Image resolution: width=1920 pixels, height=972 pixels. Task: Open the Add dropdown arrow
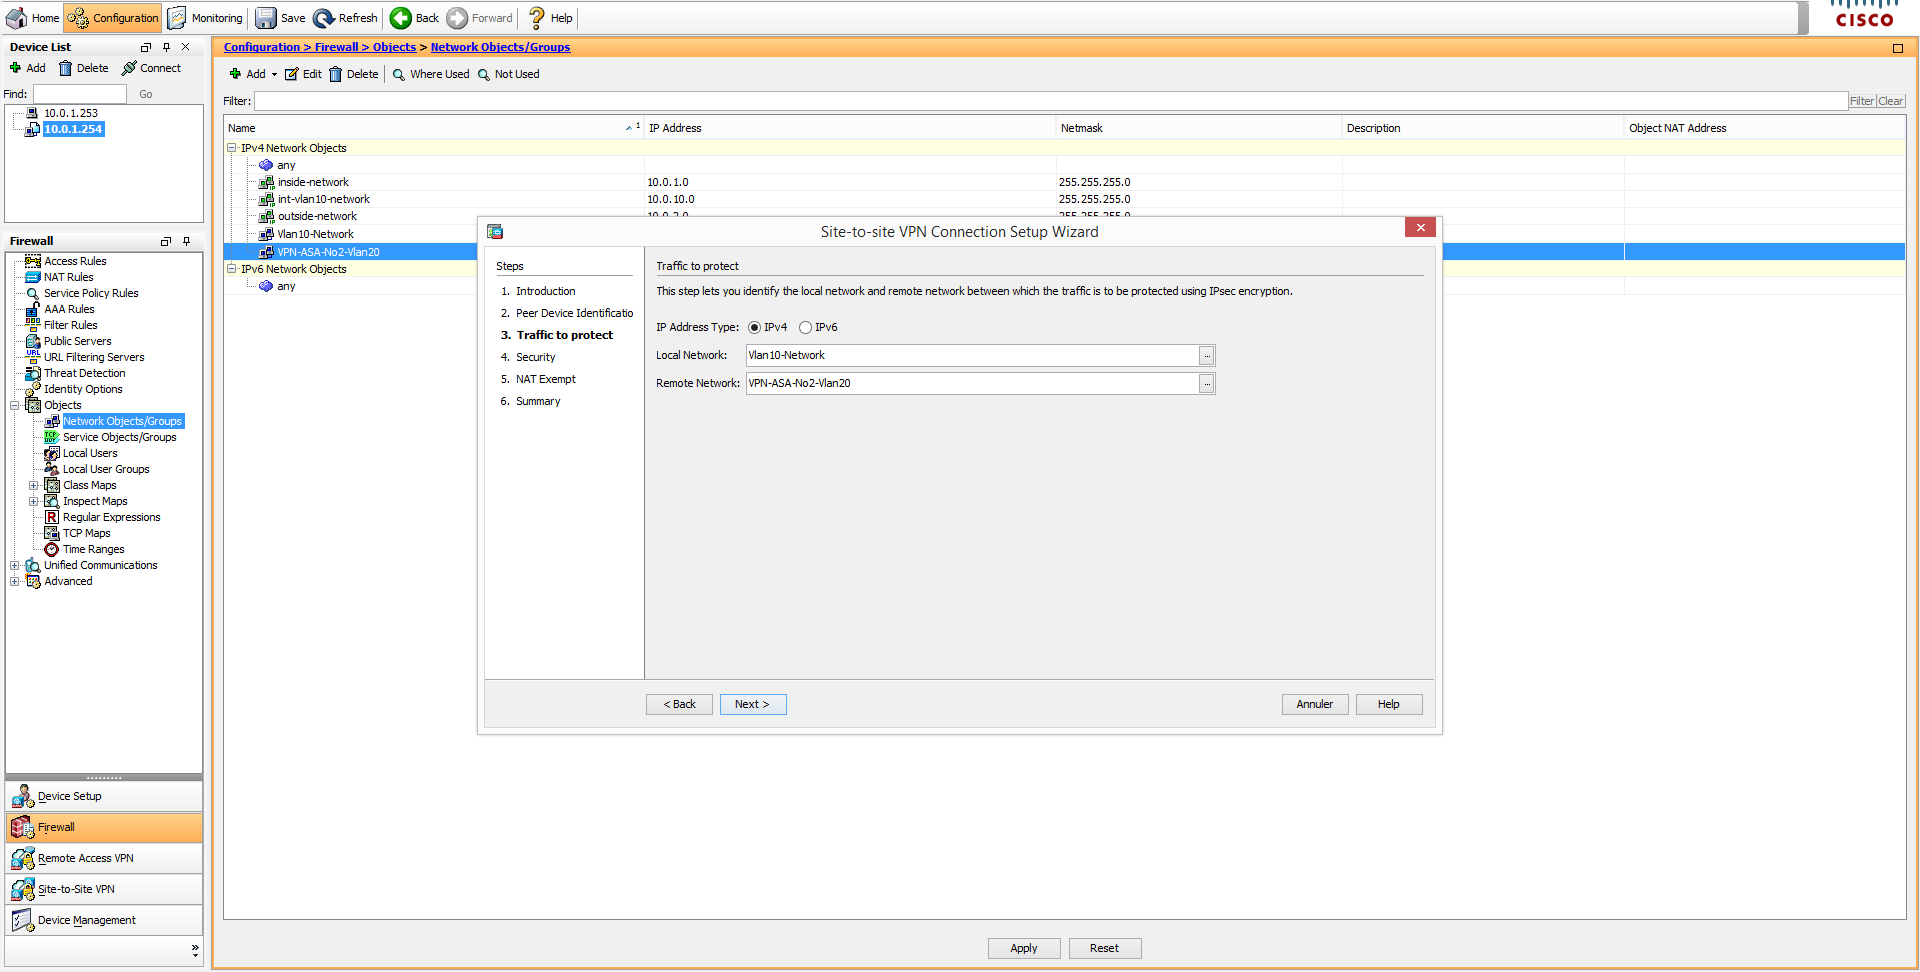coord(274,74)
